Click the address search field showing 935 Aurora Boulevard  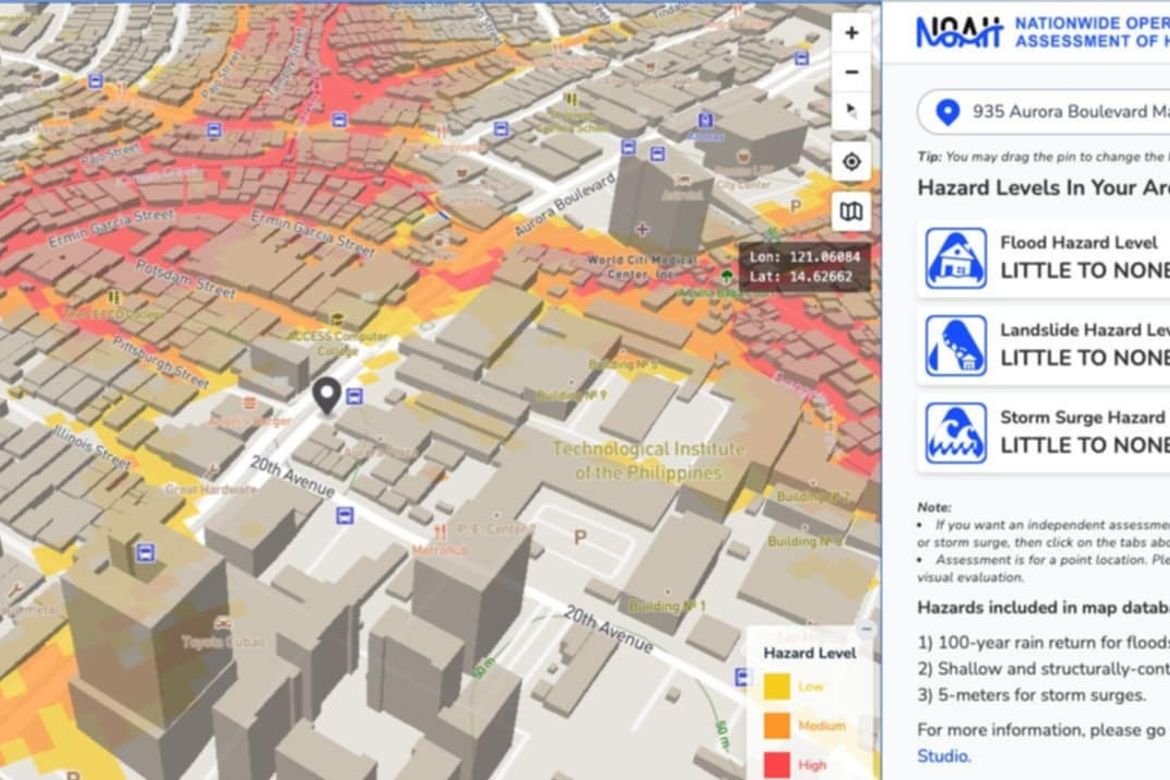tap(1044, 112)
